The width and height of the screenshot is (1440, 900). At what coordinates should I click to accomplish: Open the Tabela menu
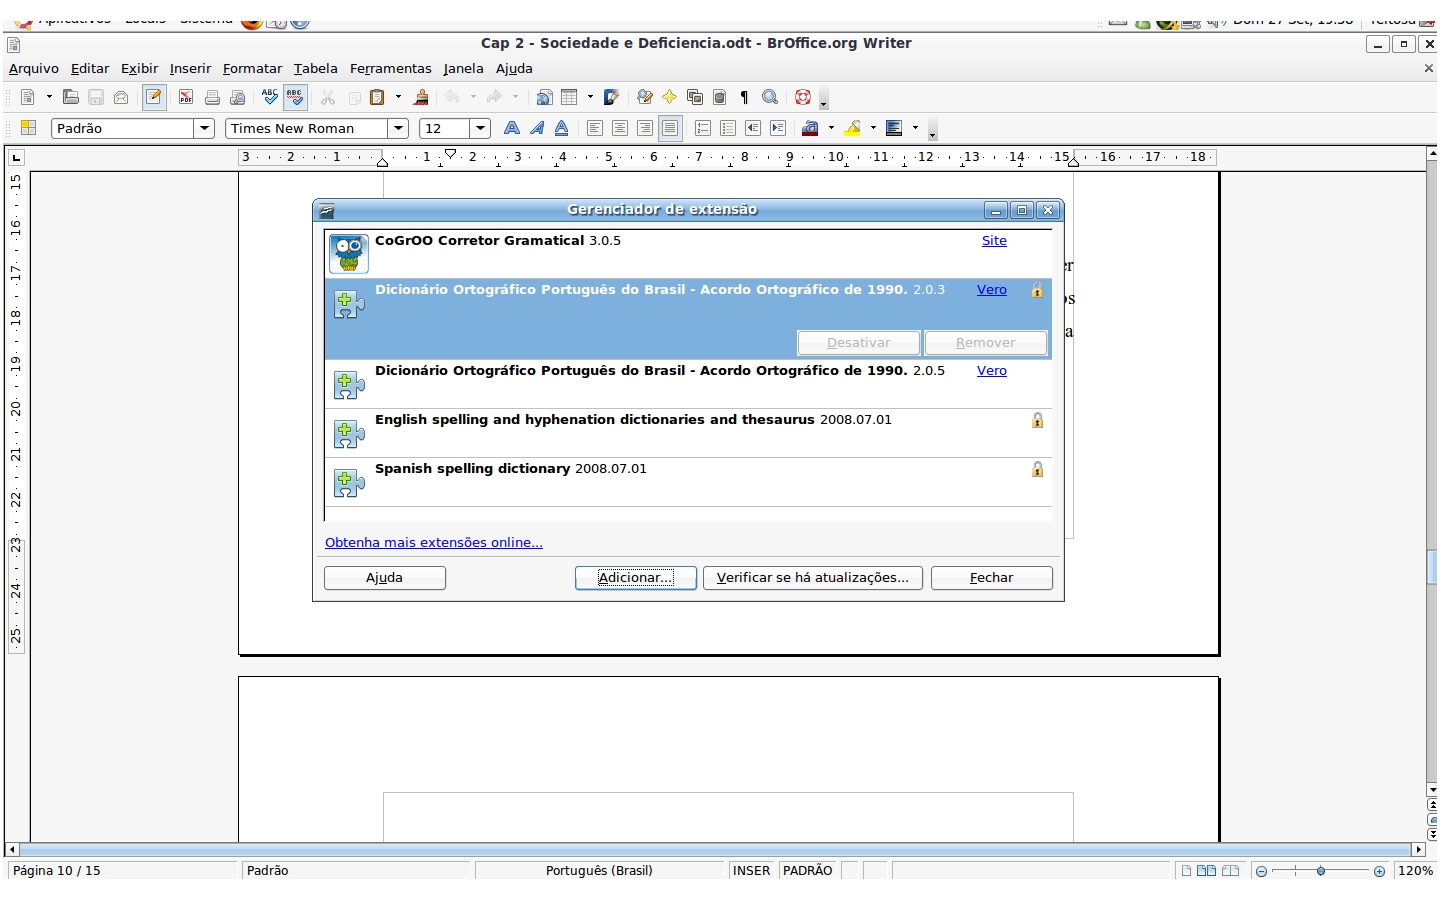click(x=316, y=68)
